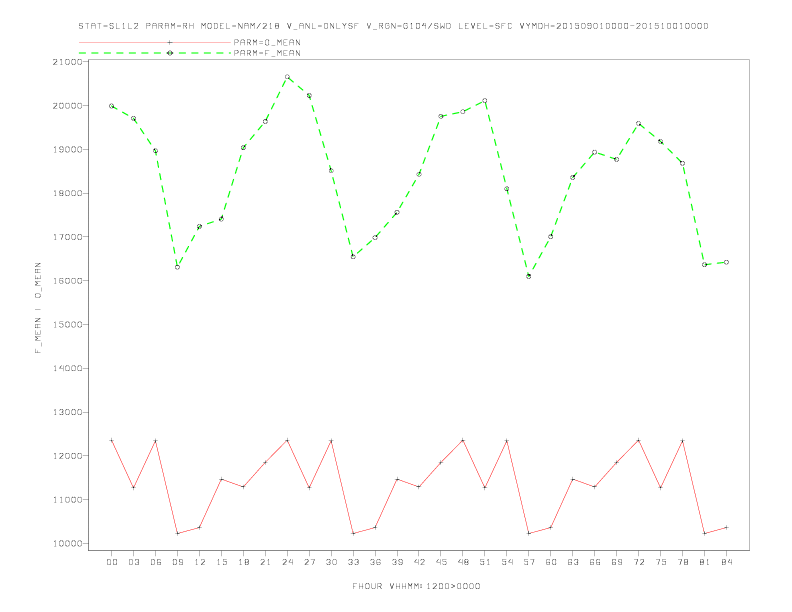Click the LEVEL=SFC header text
The width and height of the screenshot is (792, 612).
coord(485,26)
